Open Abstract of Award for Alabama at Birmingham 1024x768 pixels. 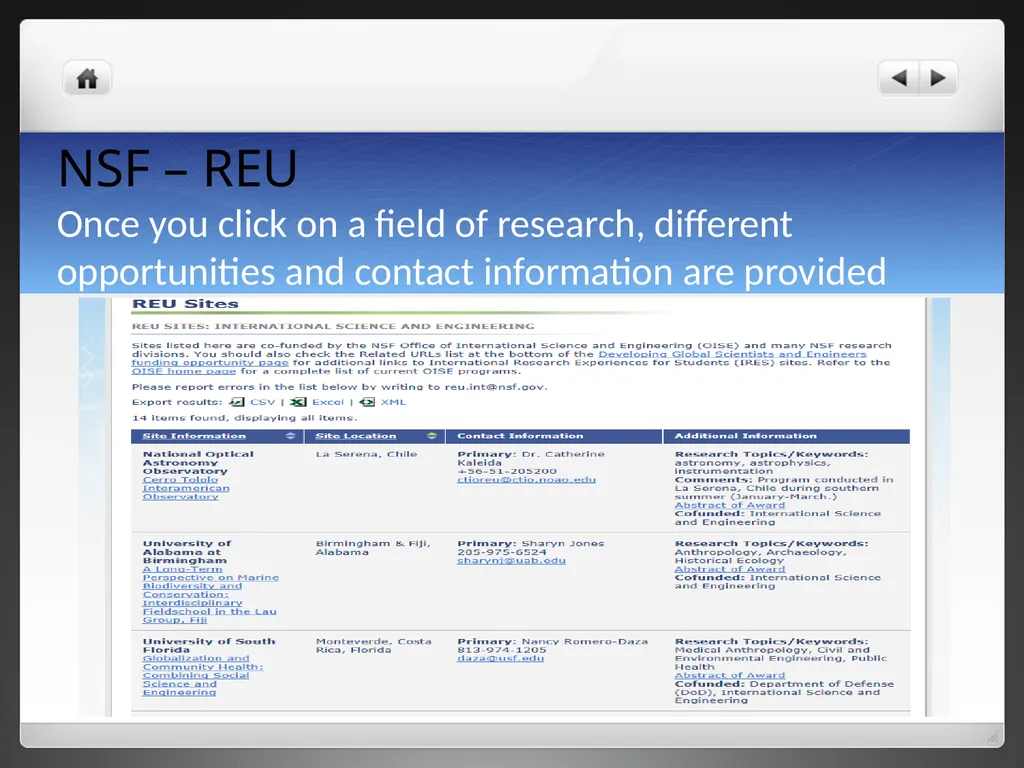[729, 569]
